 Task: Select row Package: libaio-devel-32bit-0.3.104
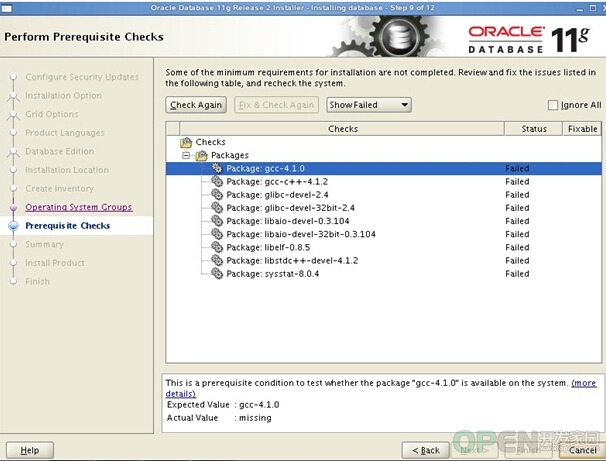click(383, 234)
